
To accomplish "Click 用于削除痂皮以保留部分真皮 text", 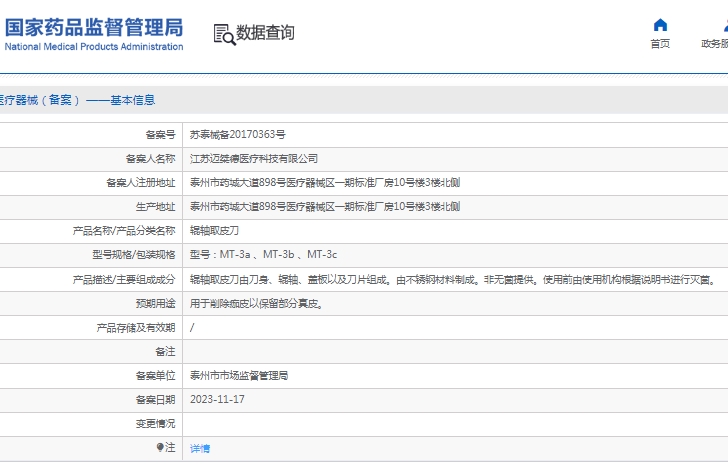I will 256,304.
